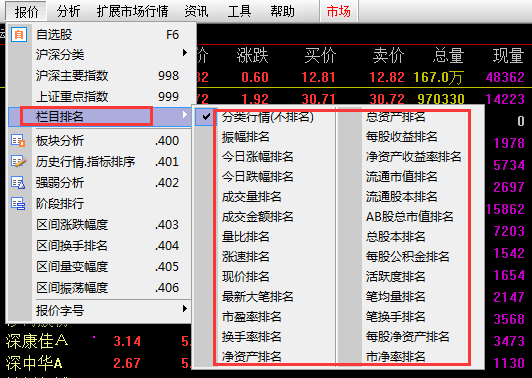This screenshot has width=532, height=378.
Task: Select 笔换手排名 in submenu
Action: tap(395, 317)
